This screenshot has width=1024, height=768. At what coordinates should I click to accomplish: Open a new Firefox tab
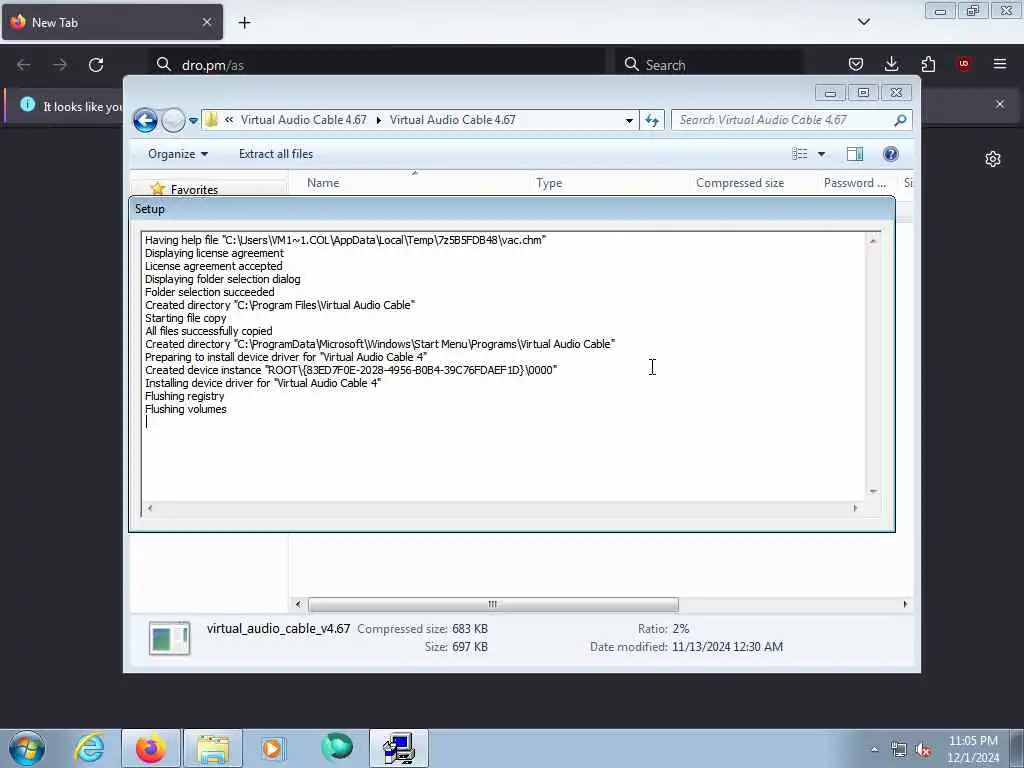click(x=244, y=23)
